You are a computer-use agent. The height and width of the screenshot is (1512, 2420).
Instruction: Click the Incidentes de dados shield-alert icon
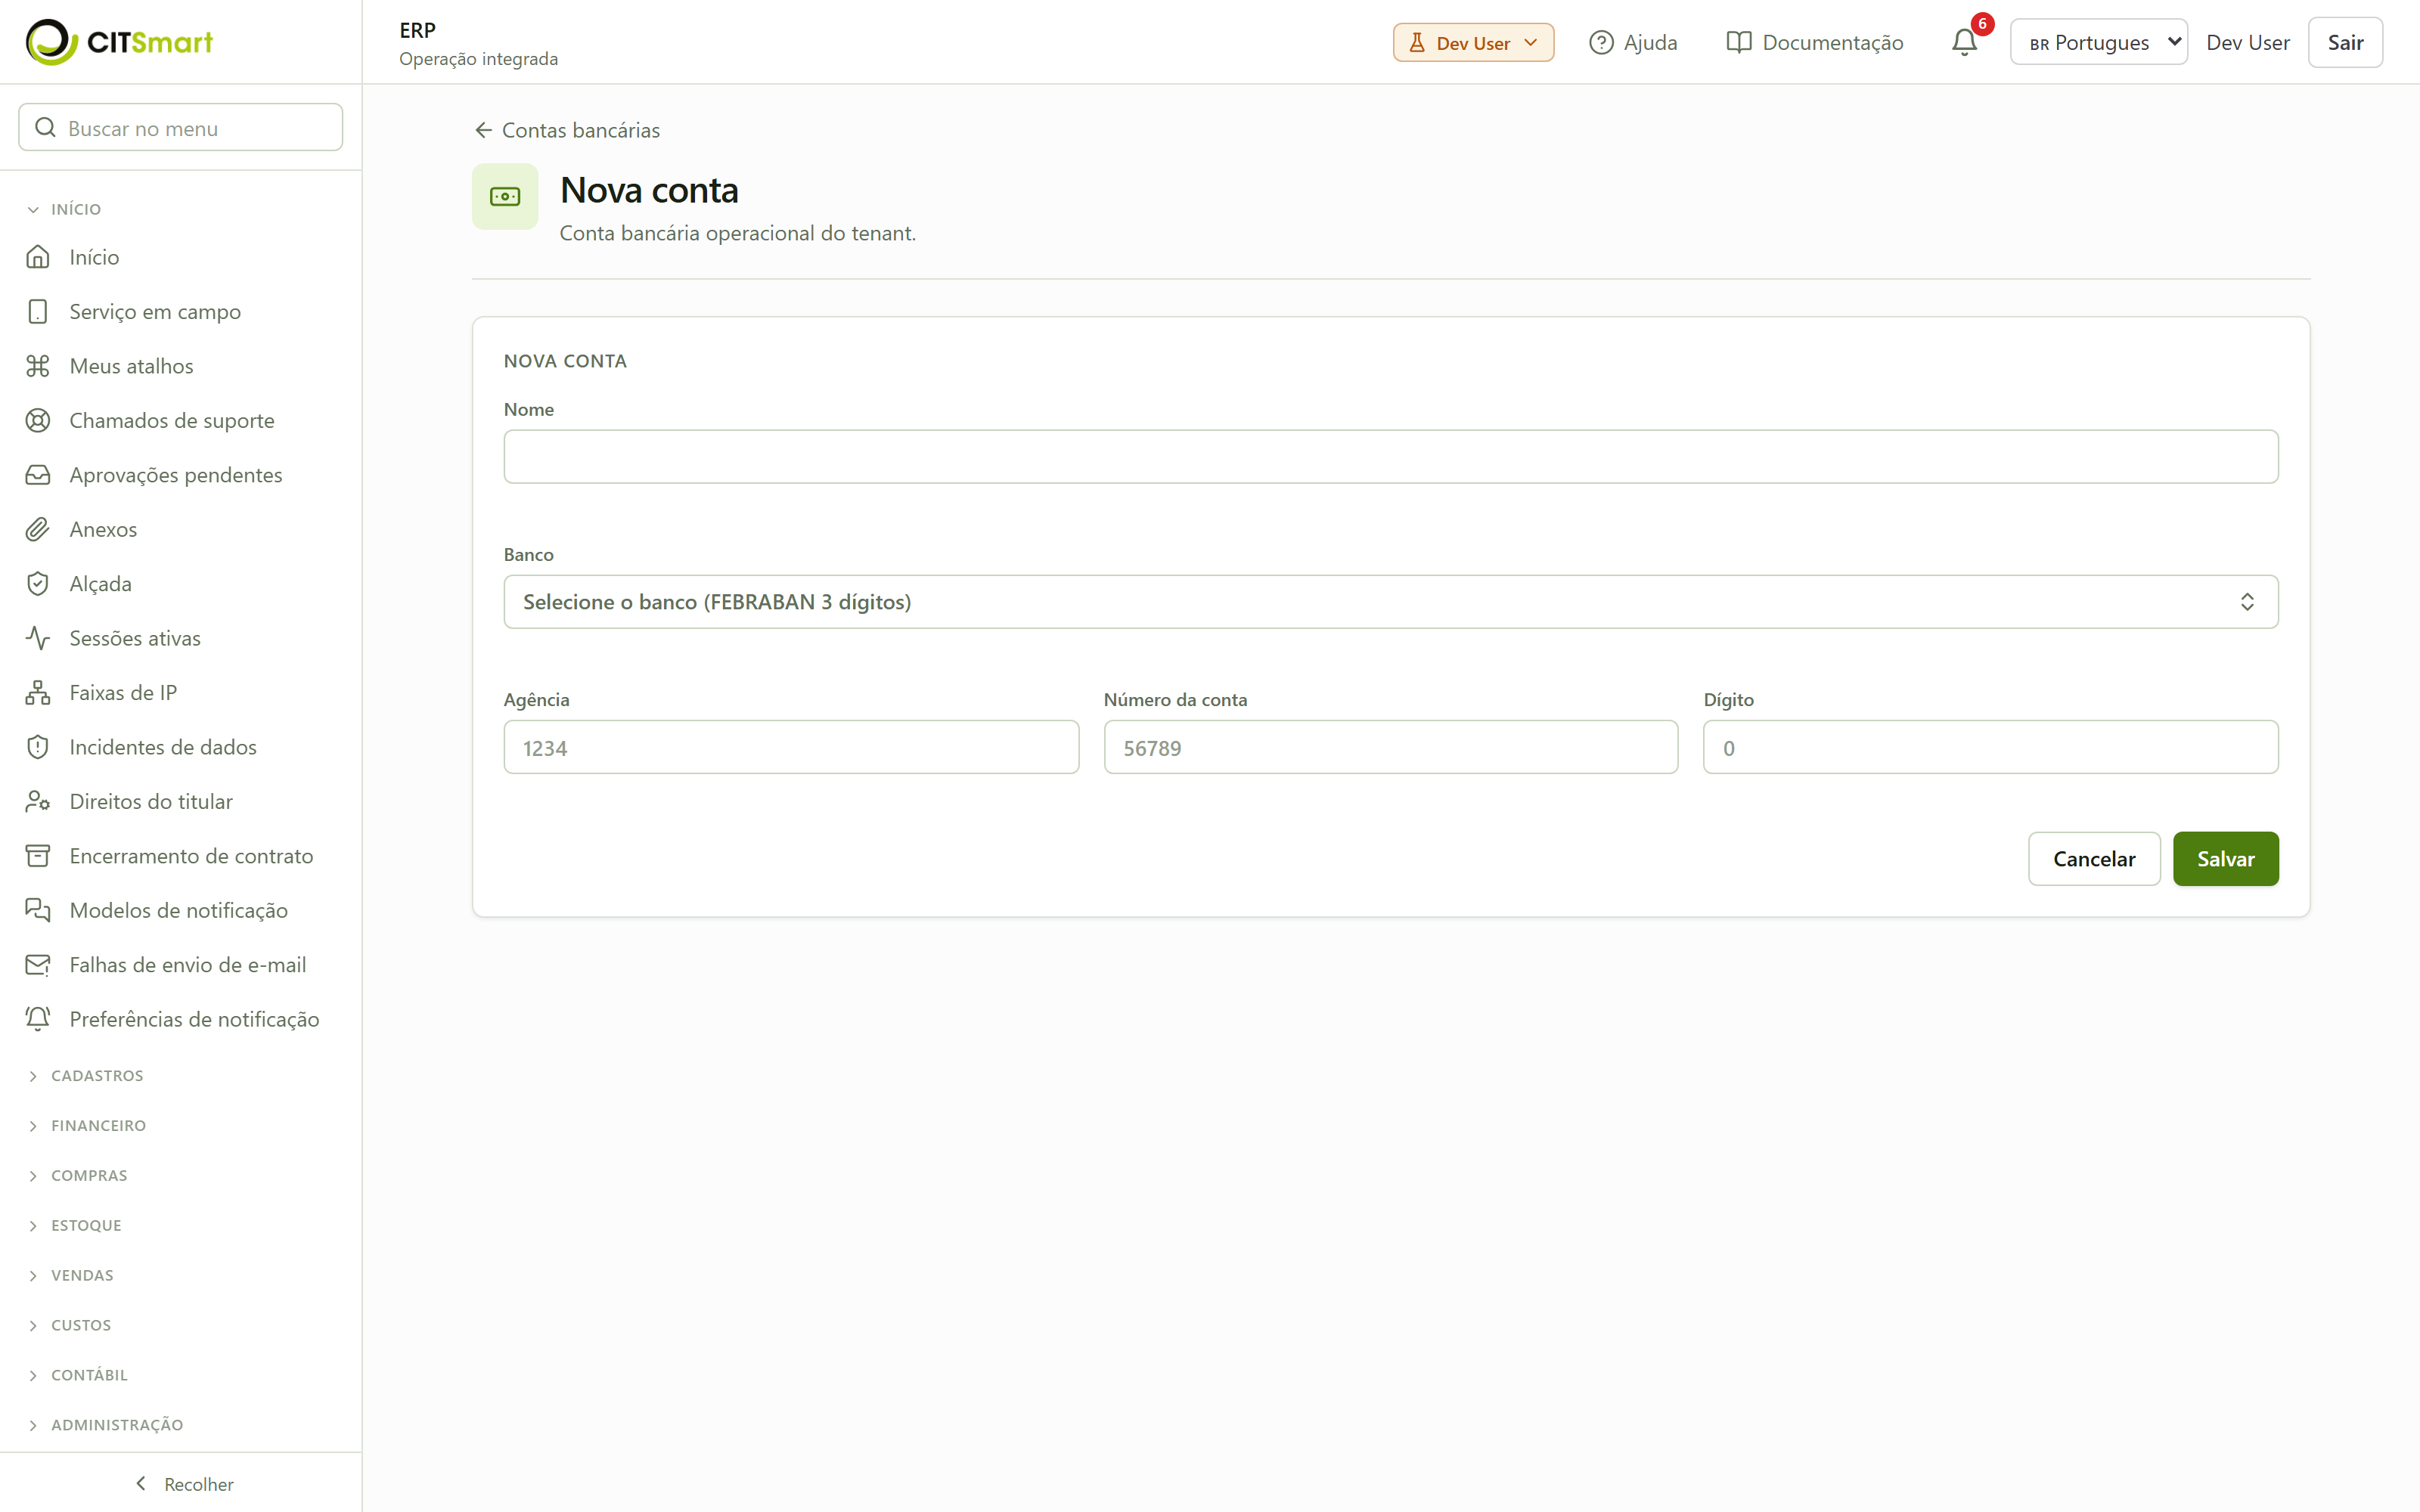[38, 747]
